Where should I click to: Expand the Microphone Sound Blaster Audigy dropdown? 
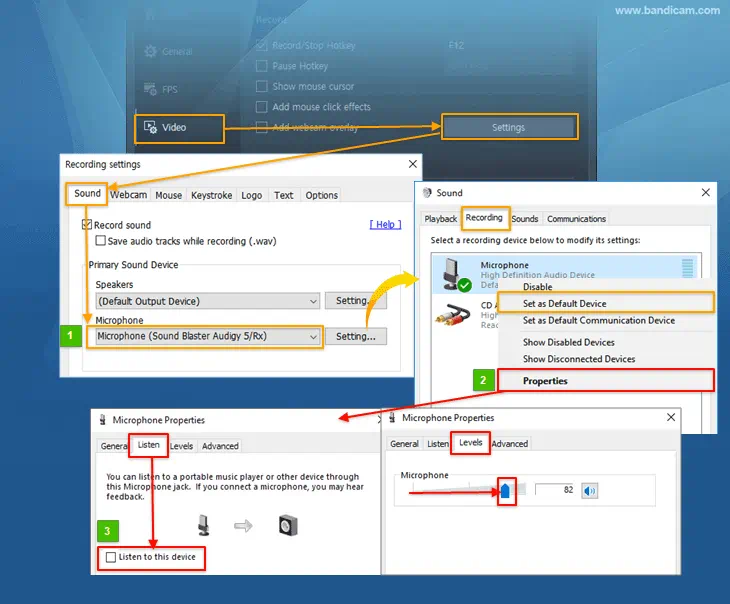click(208, 337)
